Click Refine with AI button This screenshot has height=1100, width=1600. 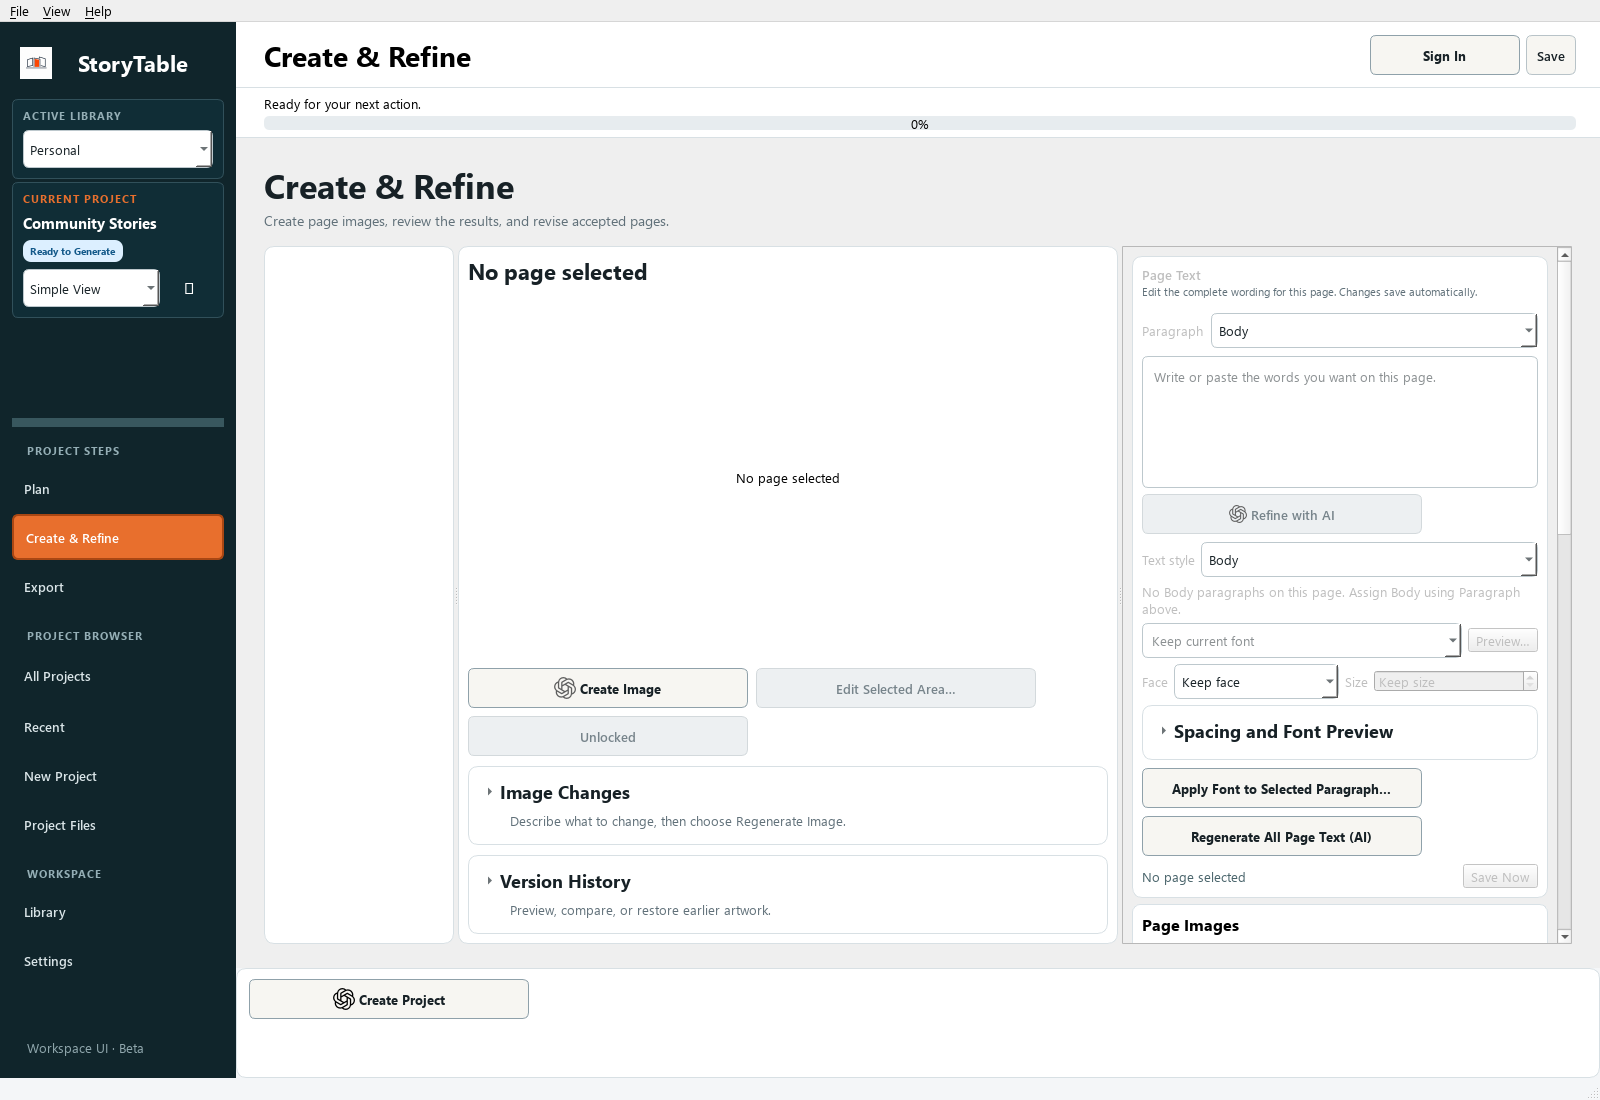click(x=1282, y=514)
